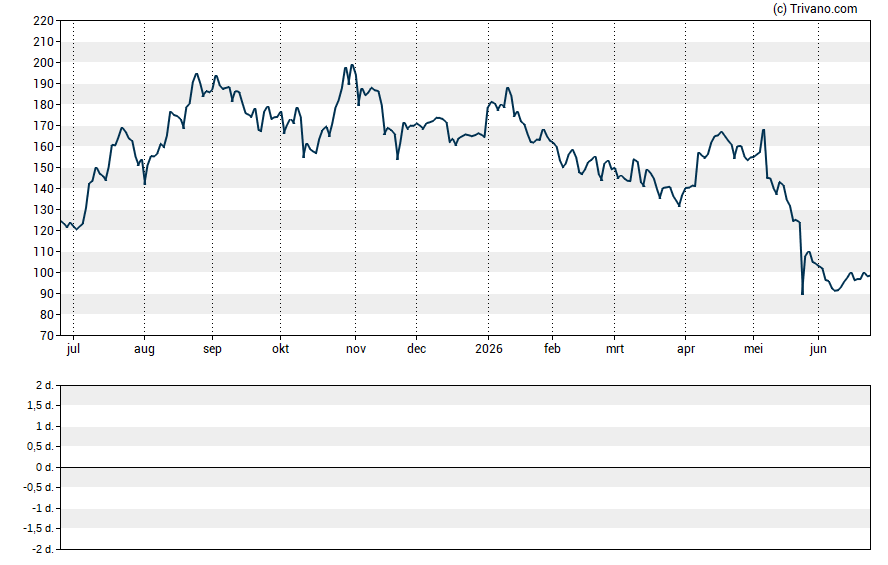This screenshot has height=565, width=888.
Task: Click the '2 d.' lower axis label
Action: [45, 386]
